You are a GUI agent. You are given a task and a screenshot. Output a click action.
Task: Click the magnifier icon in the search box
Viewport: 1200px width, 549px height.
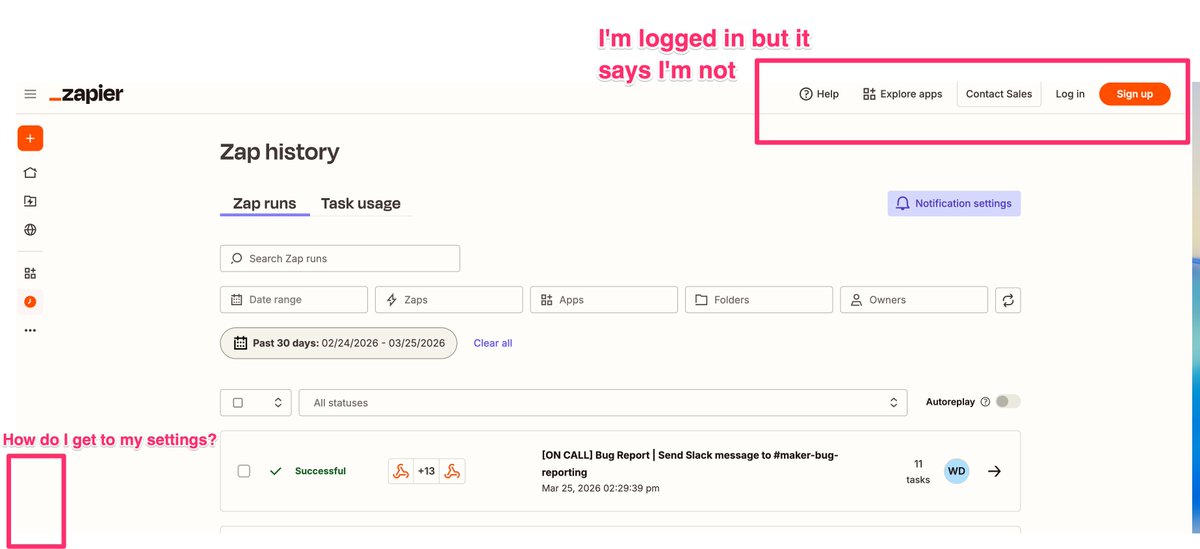coord(237,258)
